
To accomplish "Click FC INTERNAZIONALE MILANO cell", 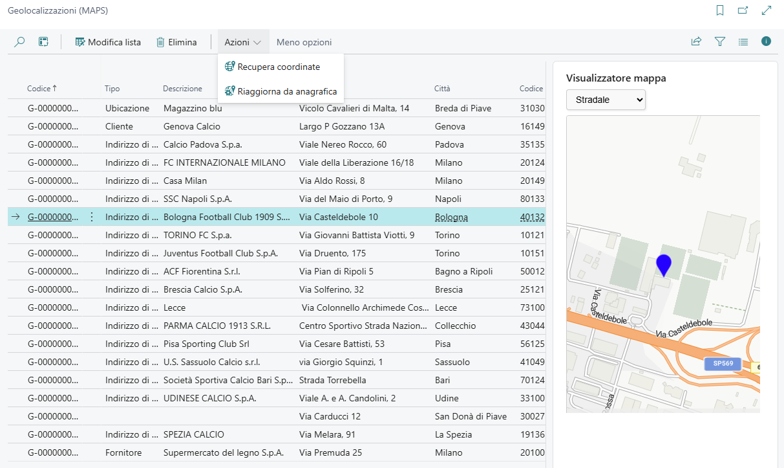I will click(224, 162).
